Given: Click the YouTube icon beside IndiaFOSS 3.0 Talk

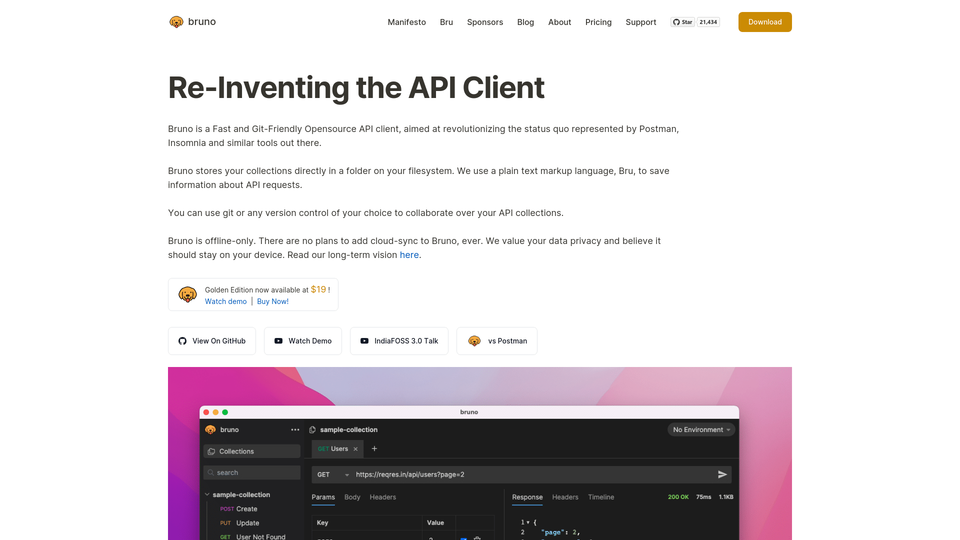Looking at the screenshot, I should pyautogui.click(x=364, y=341).
